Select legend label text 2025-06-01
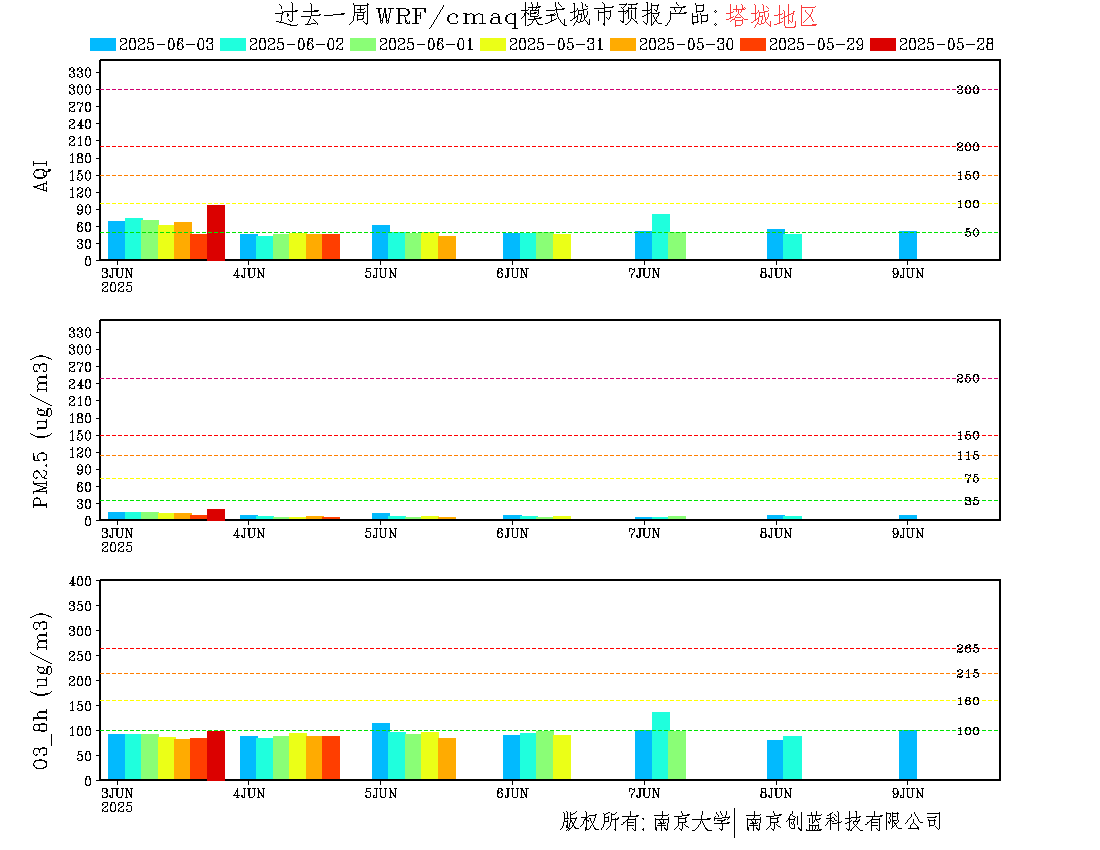 pyautogui.click(x=427, y=44)
